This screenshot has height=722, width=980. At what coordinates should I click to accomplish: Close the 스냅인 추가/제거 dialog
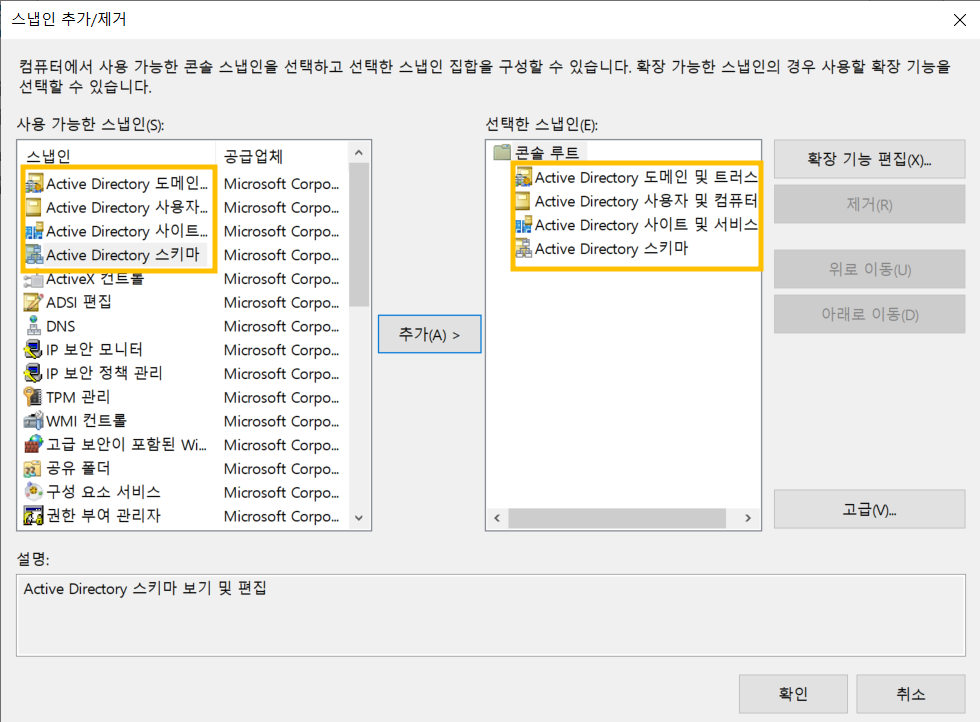pyautogui.click(x=960, y=20)
